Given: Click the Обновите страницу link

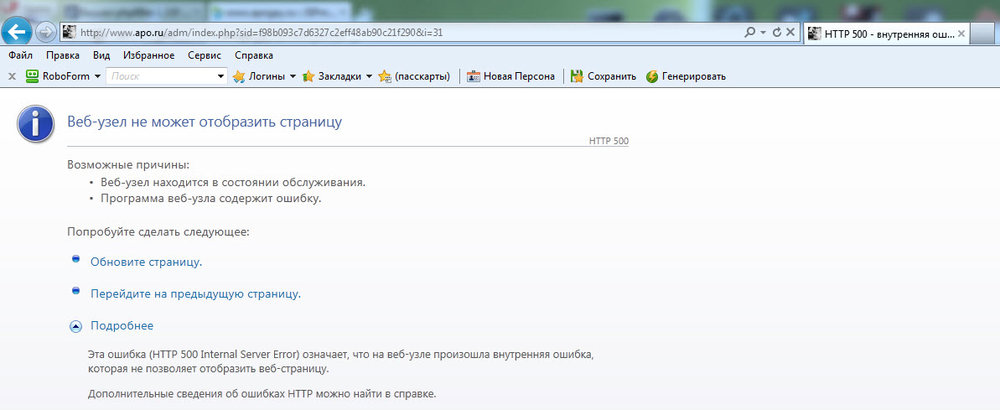Looking at the screenshot, I should point(146,262).
